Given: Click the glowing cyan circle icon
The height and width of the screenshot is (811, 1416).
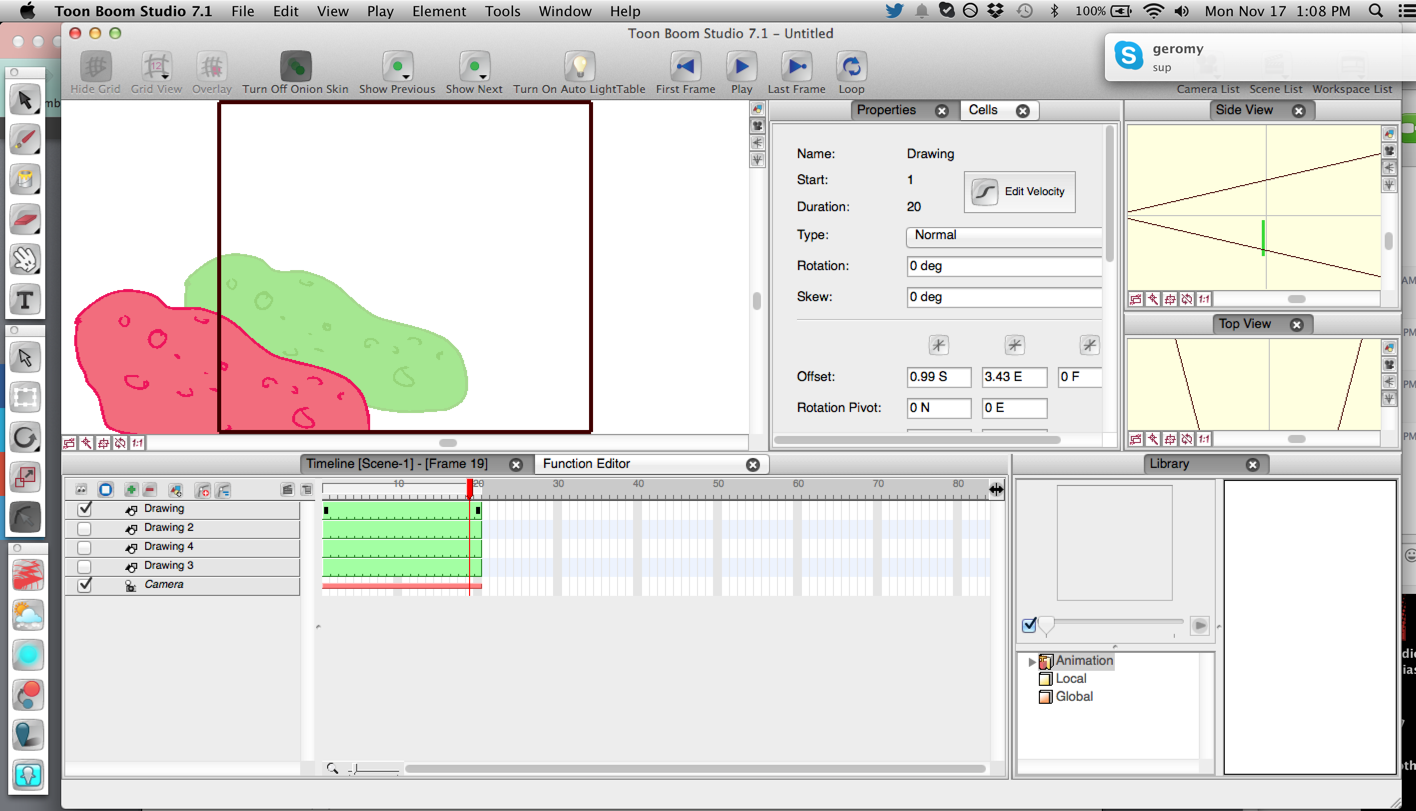Looking at the screenshot, I should (x=28, y=655).
